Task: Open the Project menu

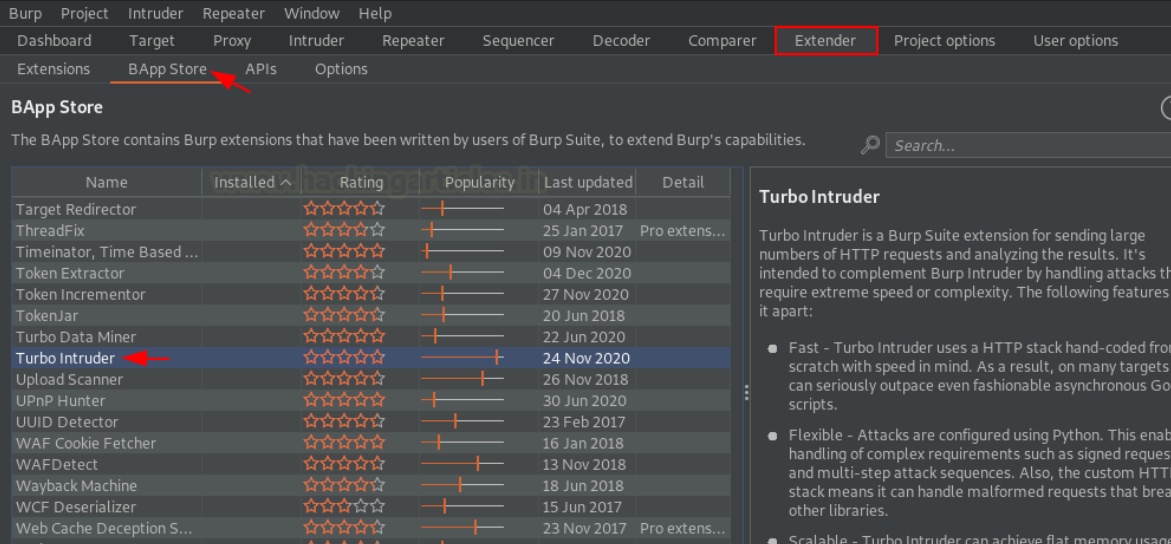Action: click(84, 13)
